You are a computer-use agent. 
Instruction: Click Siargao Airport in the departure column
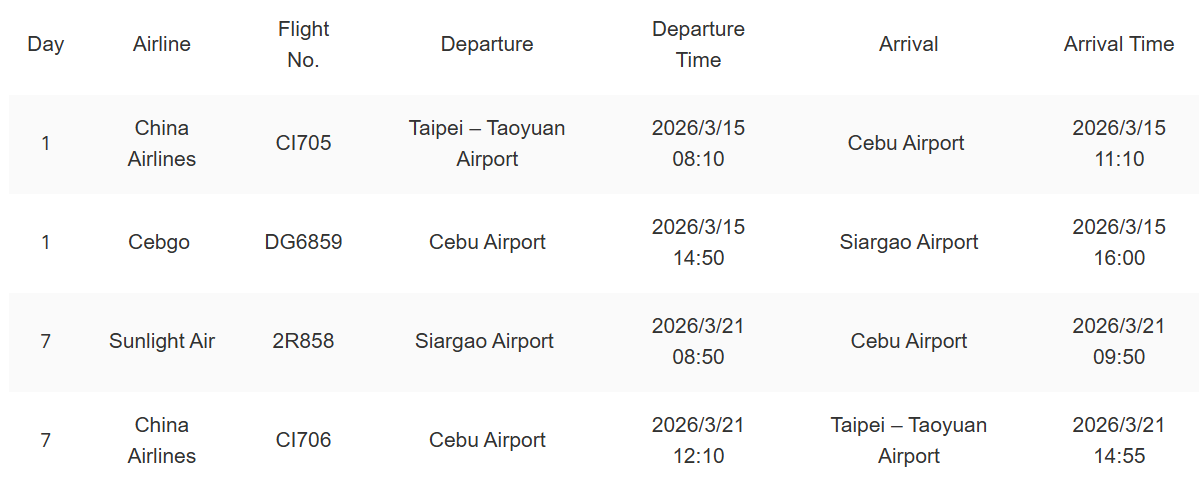tap(485, 341)
